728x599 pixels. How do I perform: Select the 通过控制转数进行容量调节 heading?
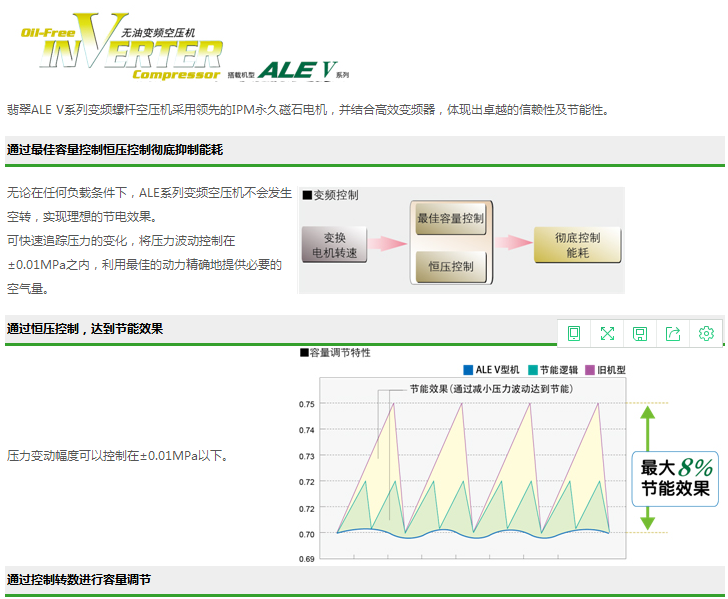78,579
